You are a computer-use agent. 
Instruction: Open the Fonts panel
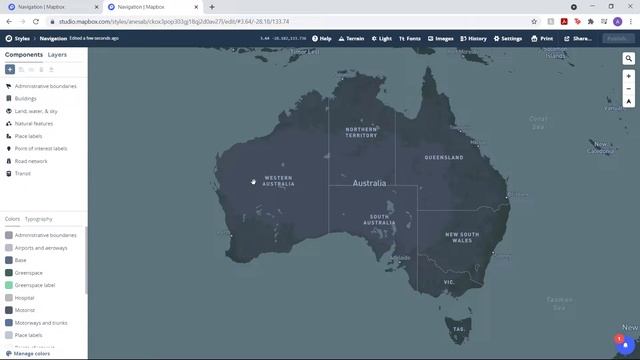pyautogui.click(x=410, y=38)
